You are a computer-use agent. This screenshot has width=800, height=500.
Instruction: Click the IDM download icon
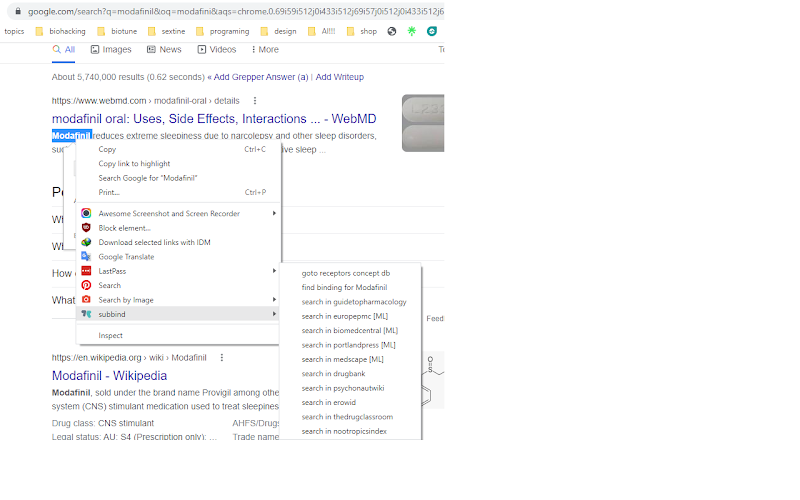pyautogui.click(x=86, y=242)
